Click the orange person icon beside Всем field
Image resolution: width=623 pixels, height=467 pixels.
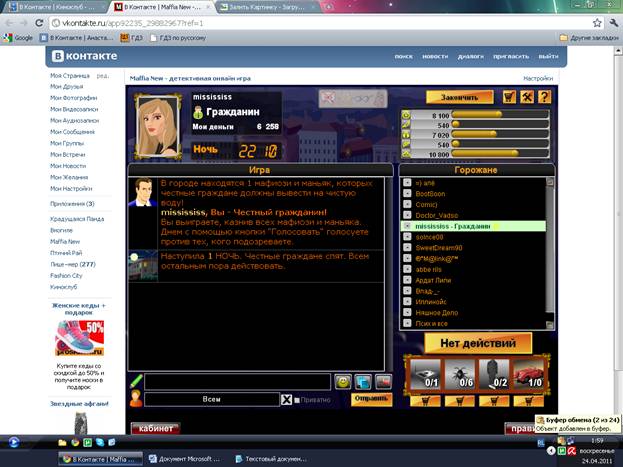click(136, 399)
